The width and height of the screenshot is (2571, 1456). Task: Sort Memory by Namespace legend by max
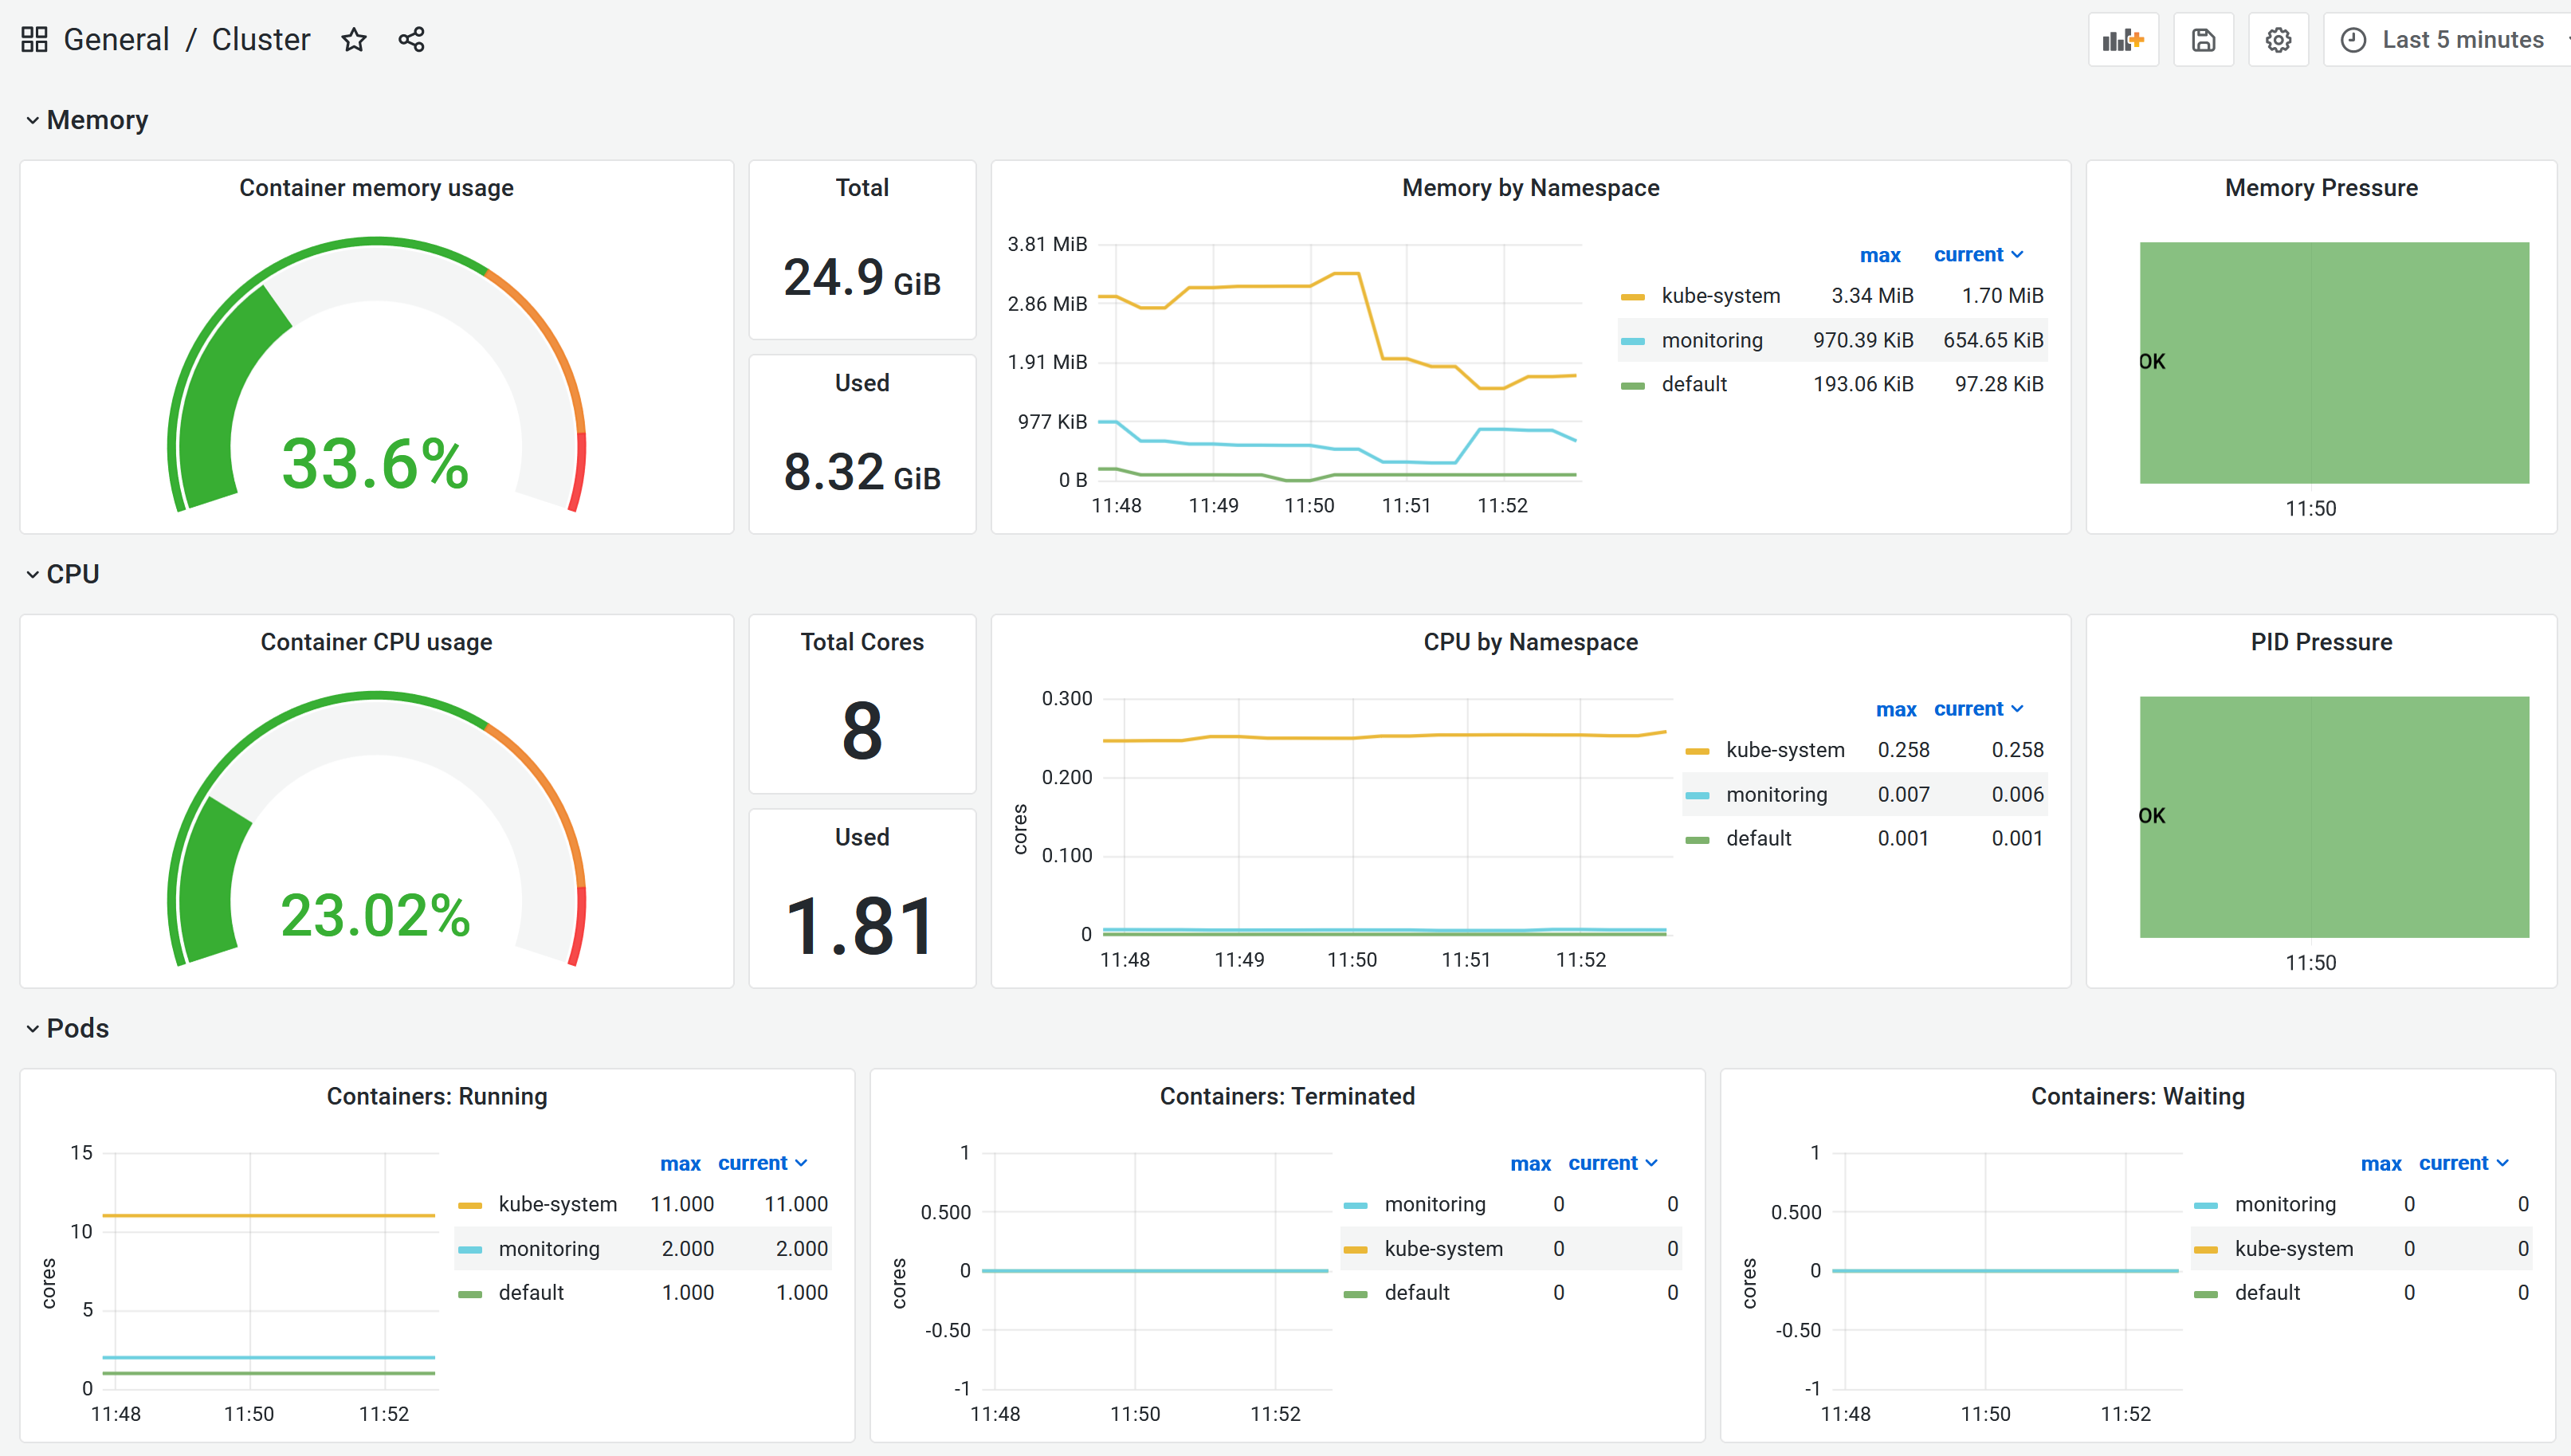(x=1880, y=255)
